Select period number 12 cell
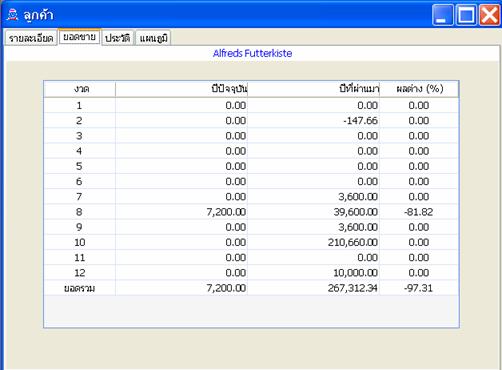The height and width of the screenshot is (370, 502). (x=80, y=273)
